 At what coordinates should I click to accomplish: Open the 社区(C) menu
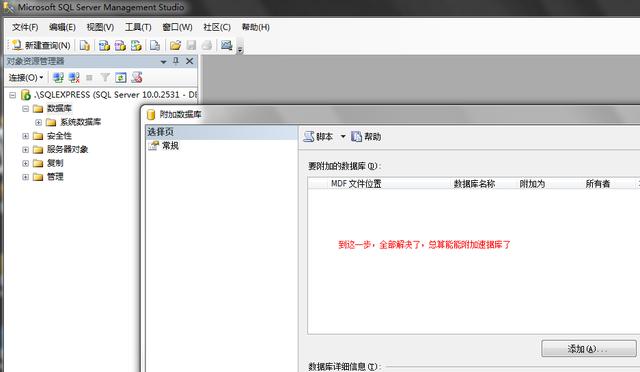tap(217, 27)
